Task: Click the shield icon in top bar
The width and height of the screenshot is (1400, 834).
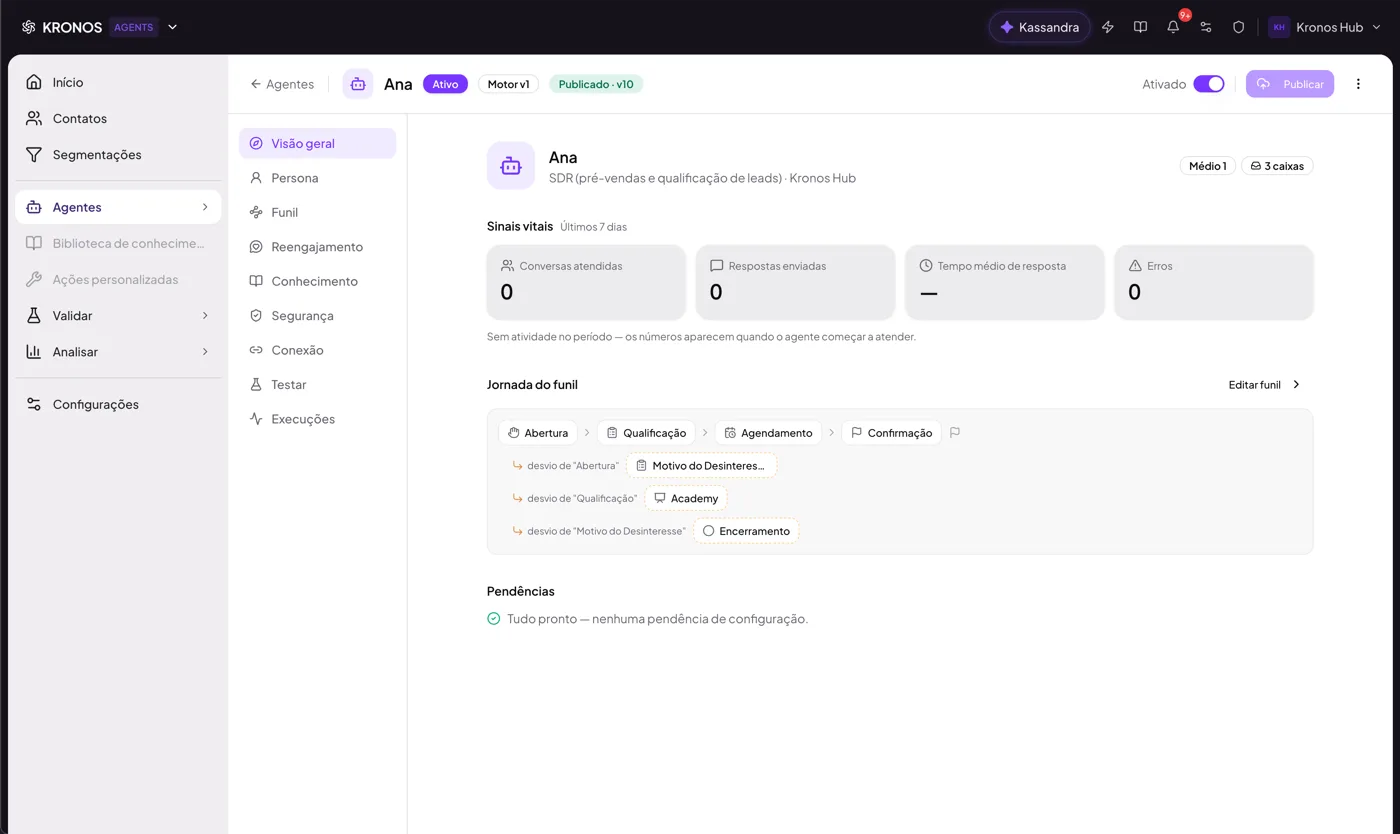Action: pos(1238,27)
